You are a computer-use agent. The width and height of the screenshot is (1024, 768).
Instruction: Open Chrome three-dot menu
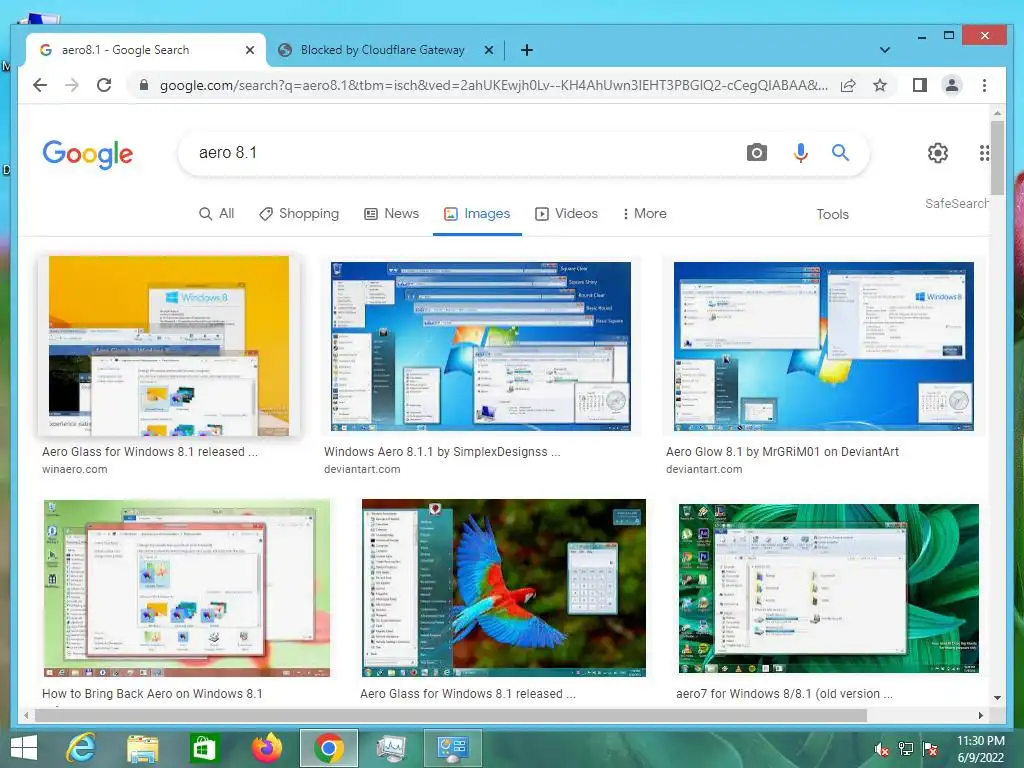[984, 85]
